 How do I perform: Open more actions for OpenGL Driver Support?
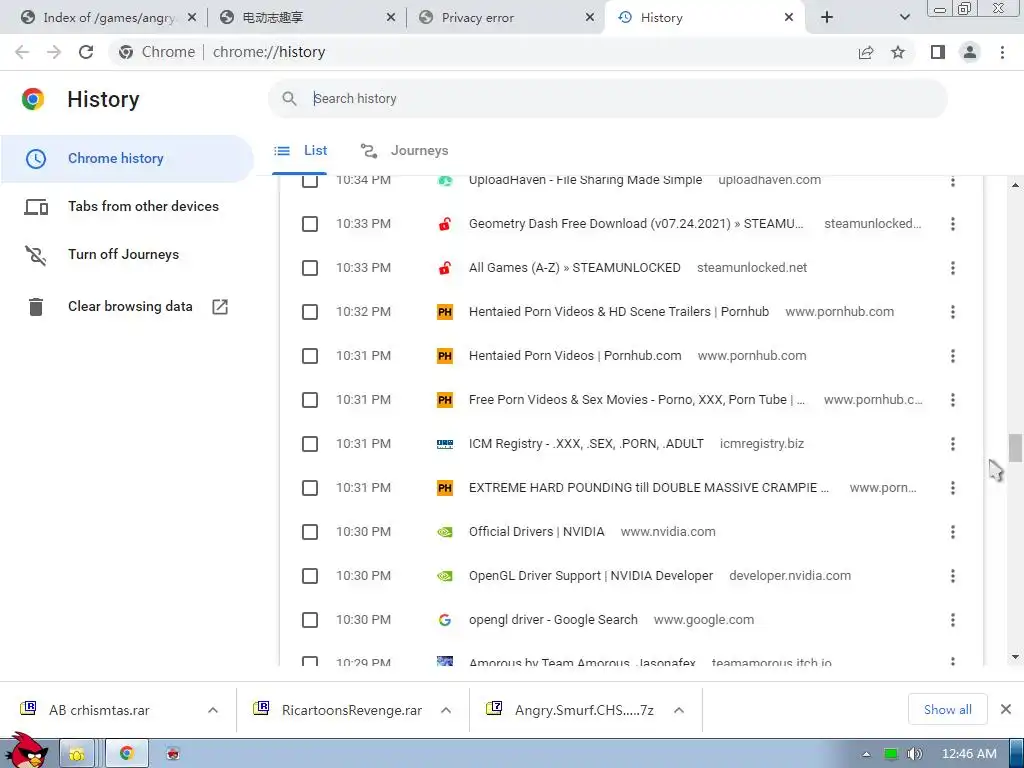[x=953, y=576]
